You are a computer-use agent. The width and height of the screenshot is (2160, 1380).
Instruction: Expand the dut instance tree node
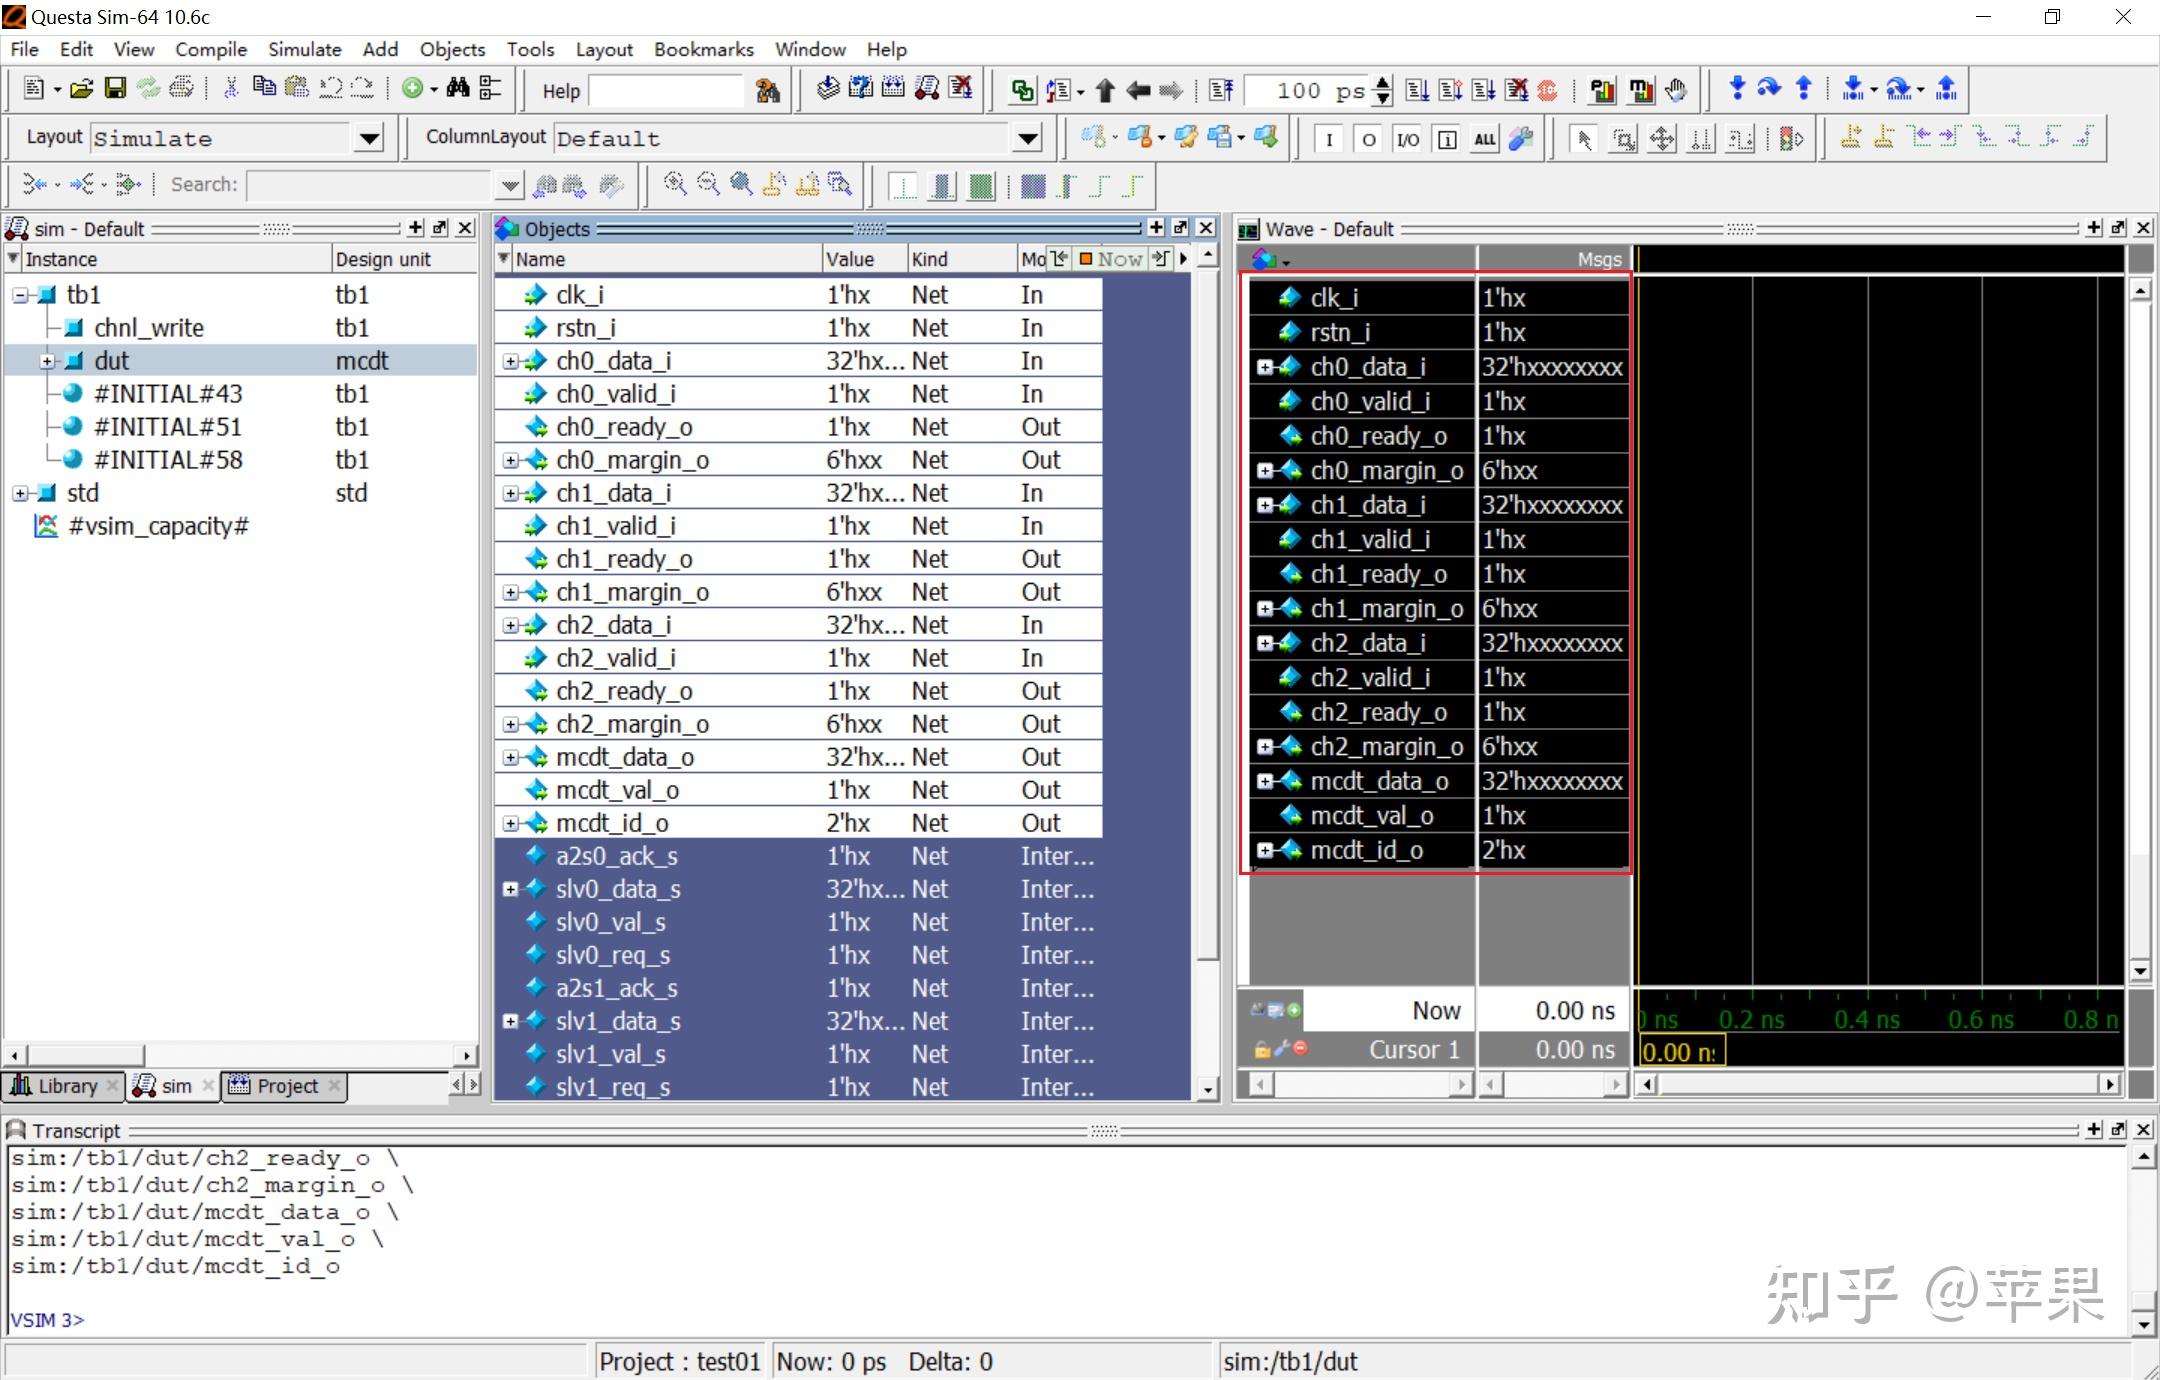click(47, 361)
